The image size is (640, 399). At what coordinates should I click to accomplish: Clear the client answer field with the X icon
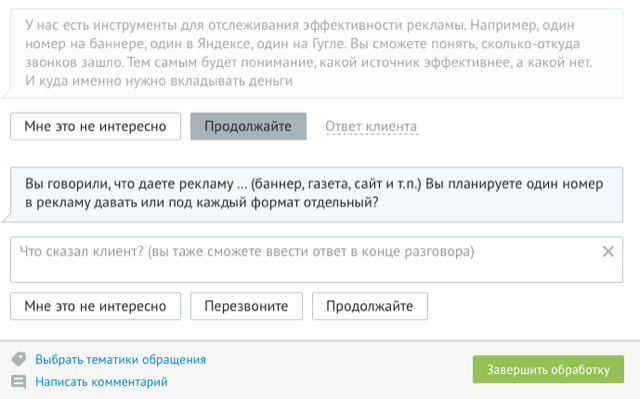tap(608, 251)
